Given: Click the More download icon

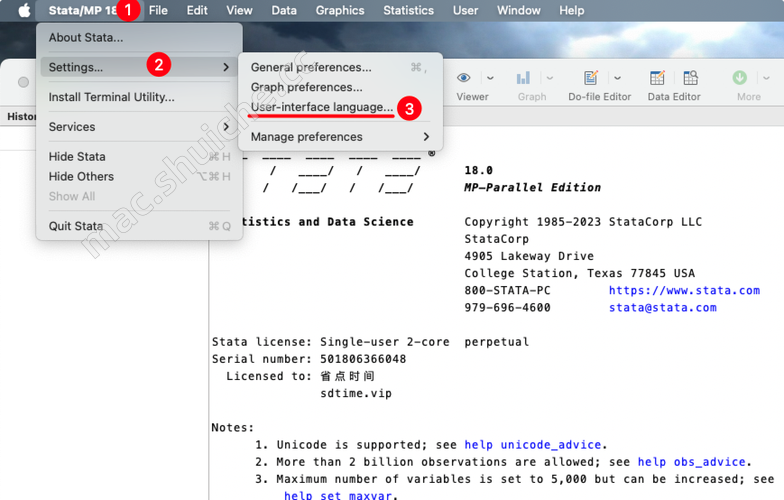Looking at the screenshot, I should click(740, 78).
